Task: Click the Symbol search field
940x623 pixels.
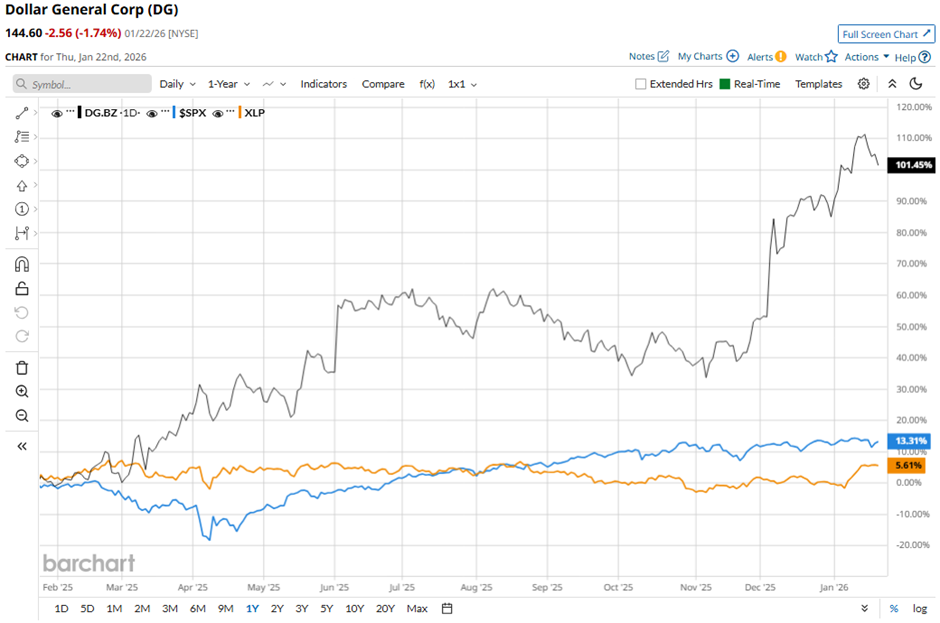Action: [x=82, y=84]
